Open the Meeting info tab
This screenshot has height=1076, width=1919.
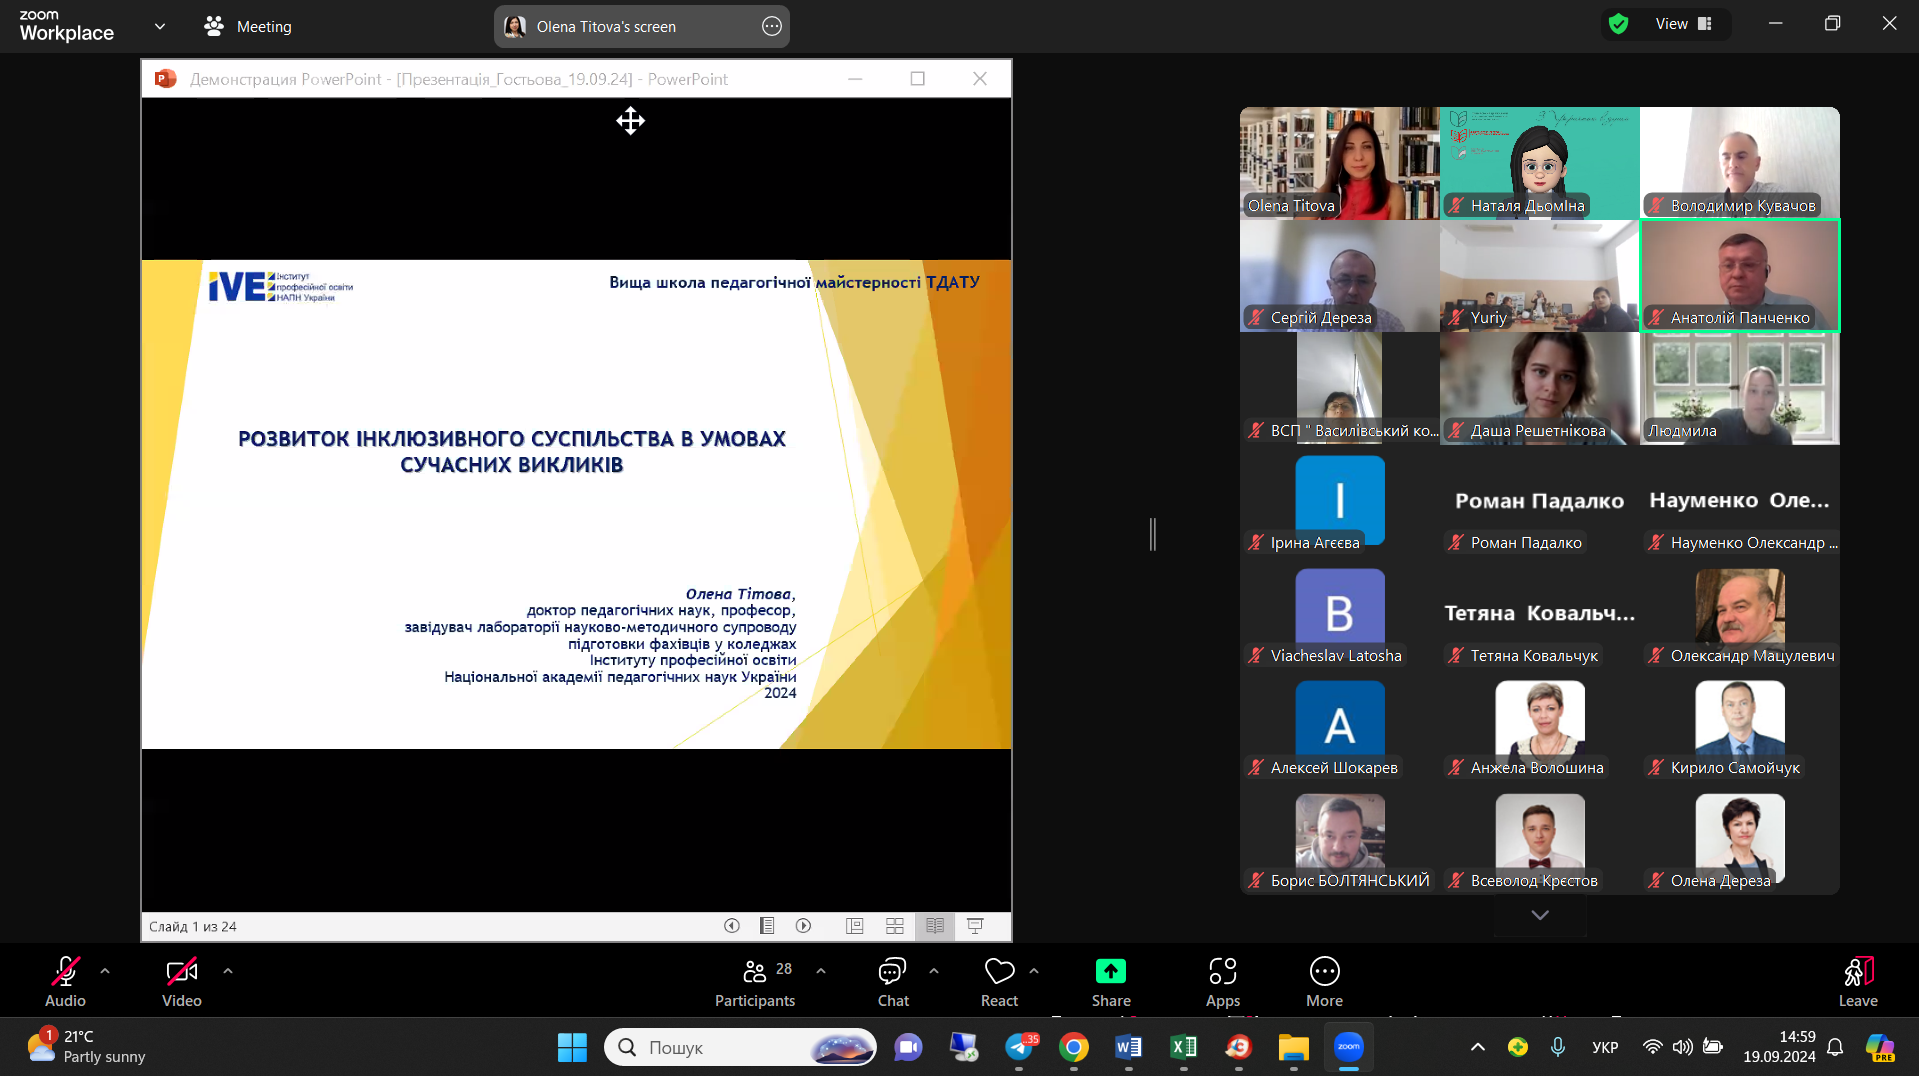[248, 26]
